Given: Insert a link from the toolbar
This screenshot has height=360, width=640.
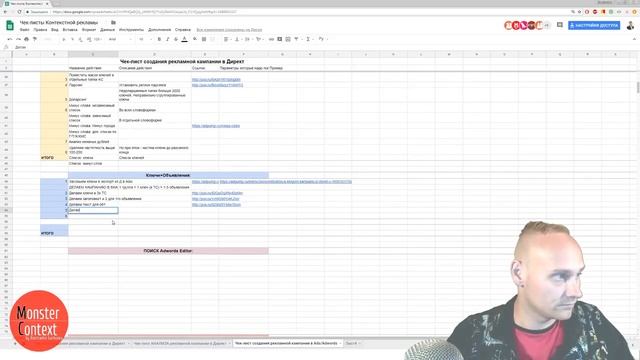Looking at the screenshot, I should (271, 39).
